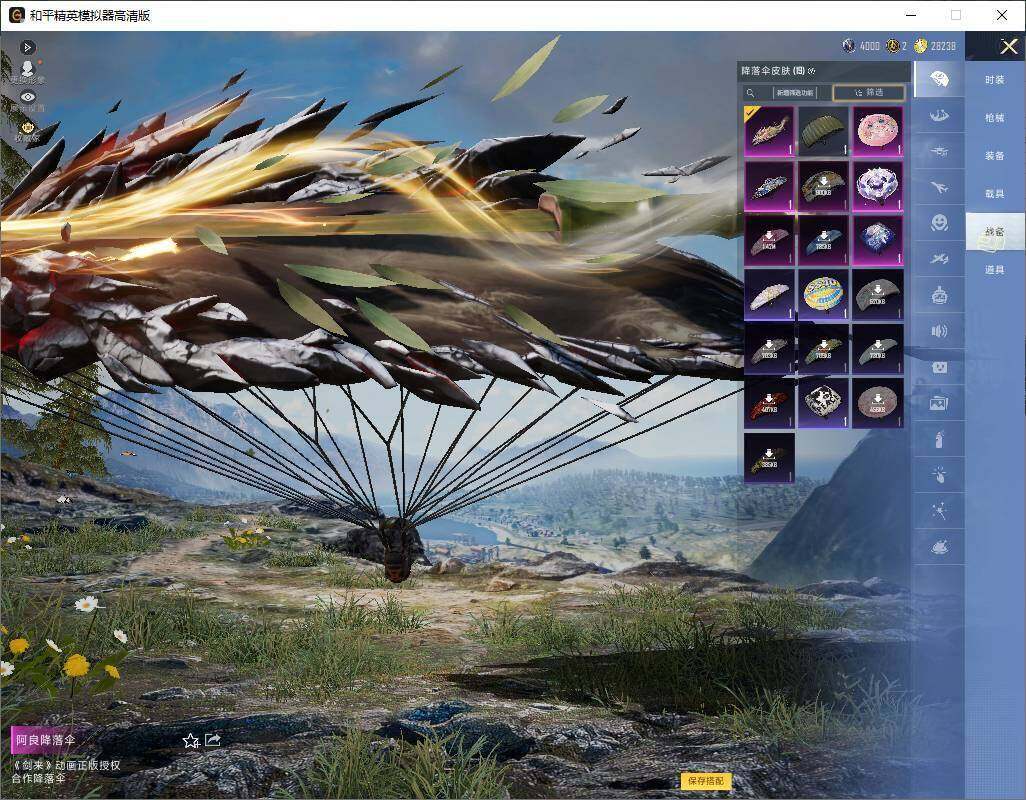
Task: Open the golden collection badge icon
Action: (x=27, y=127)
